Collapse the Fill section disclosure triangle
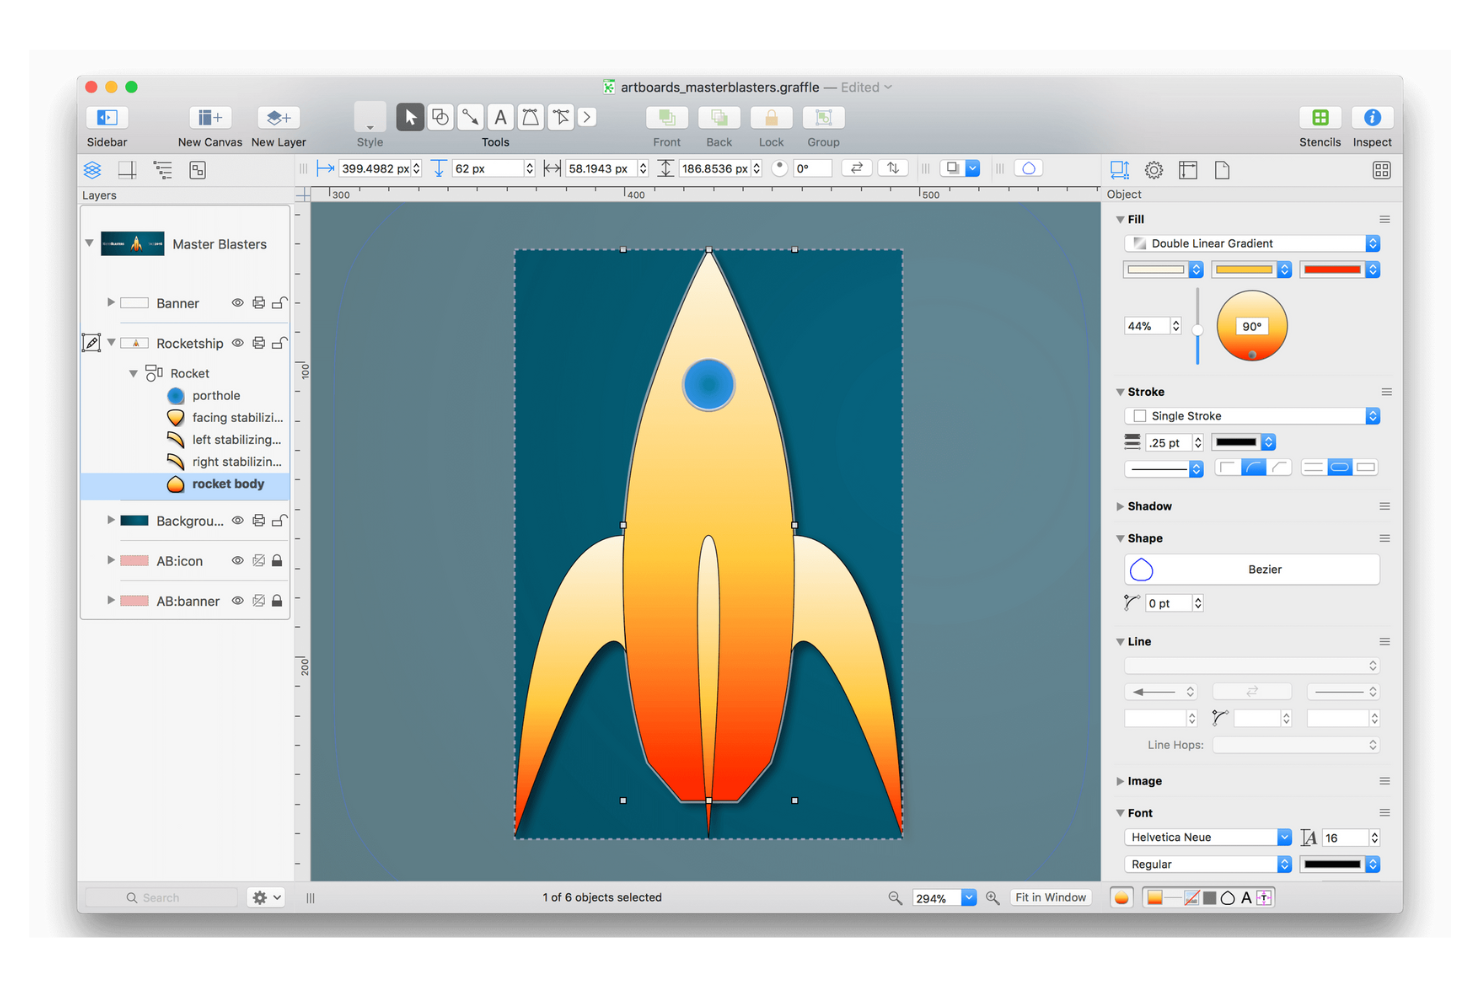 [1121, 218]
